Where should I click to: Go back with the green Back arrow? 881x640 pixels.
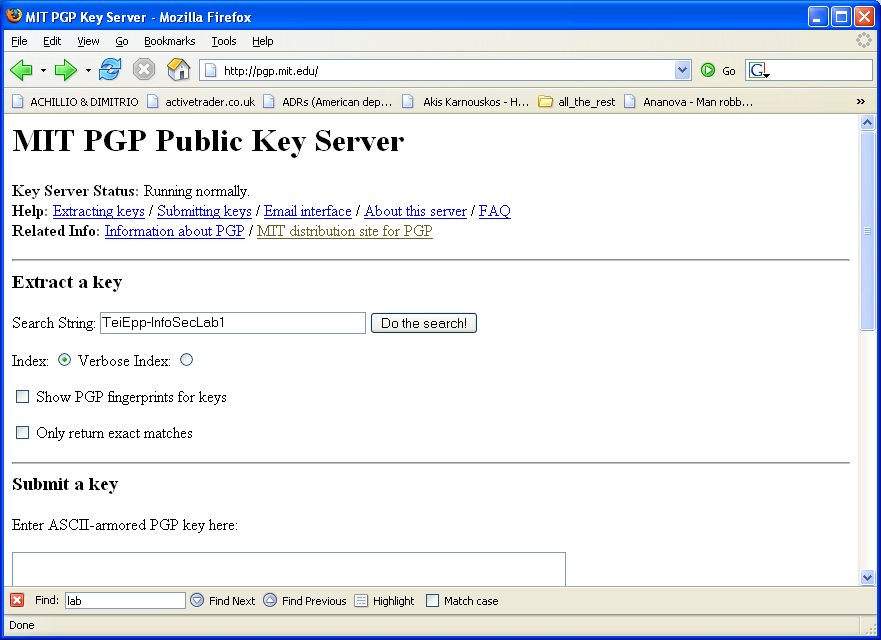(x=21, y=70)
